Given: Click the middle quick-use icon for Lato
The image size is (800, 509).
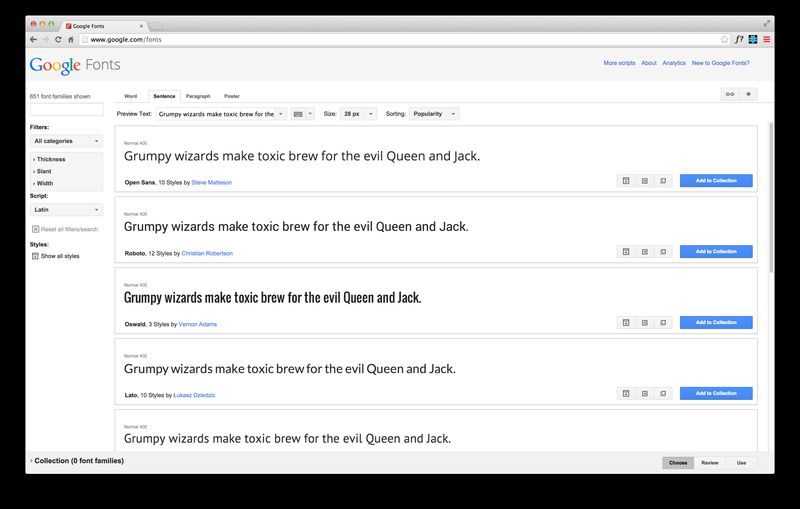Looking at the screenshot, I should click(x=645, y=393).
